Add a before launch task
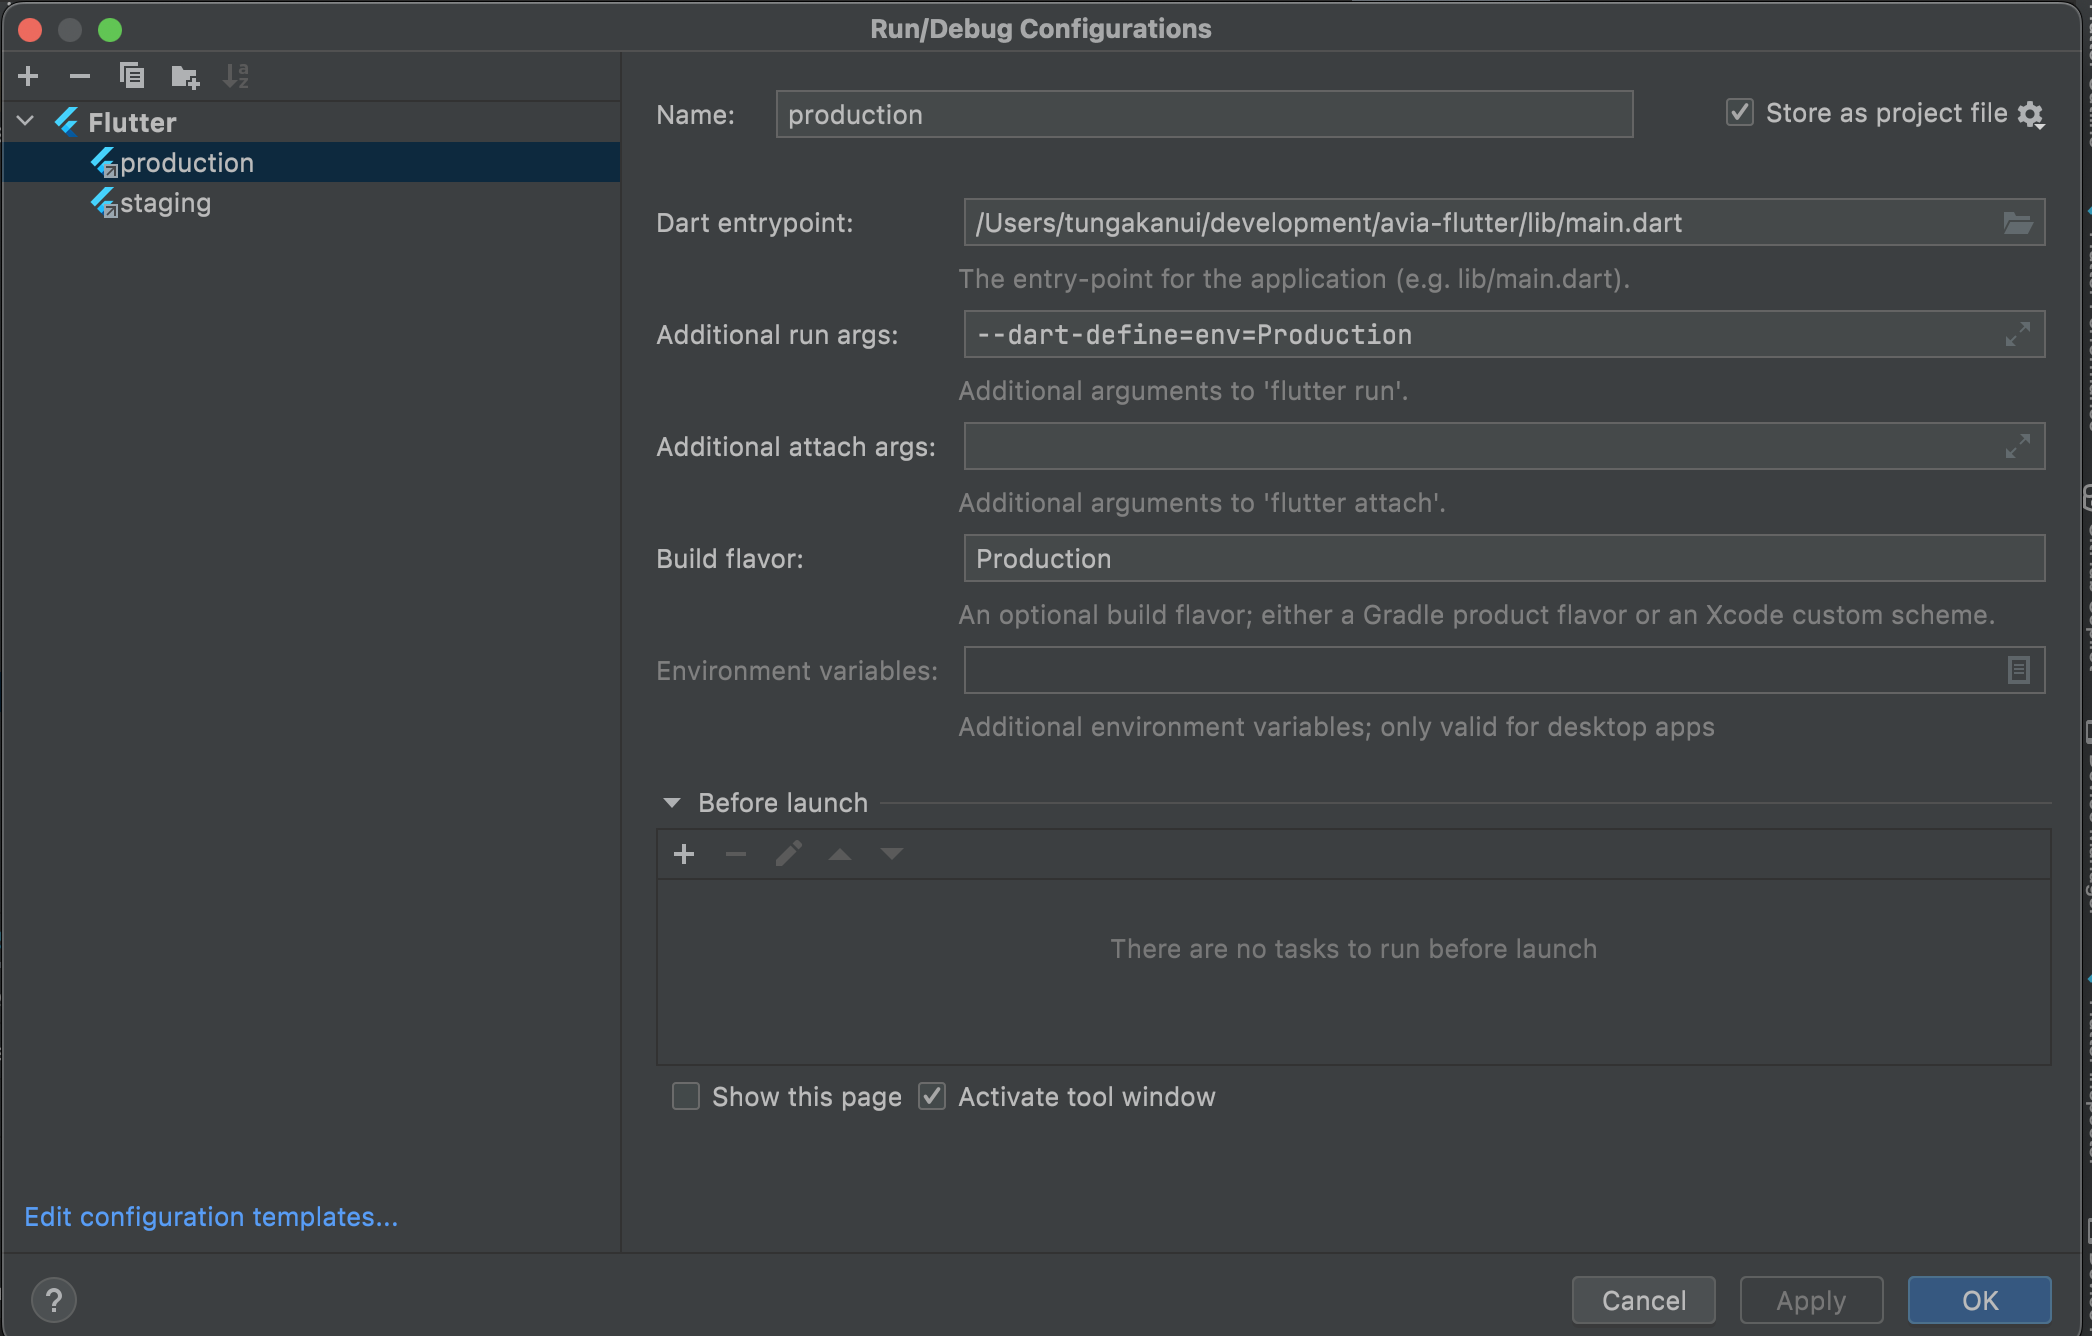Image resolution: width=2092 pixels, height=1336 pixels. 684,854
